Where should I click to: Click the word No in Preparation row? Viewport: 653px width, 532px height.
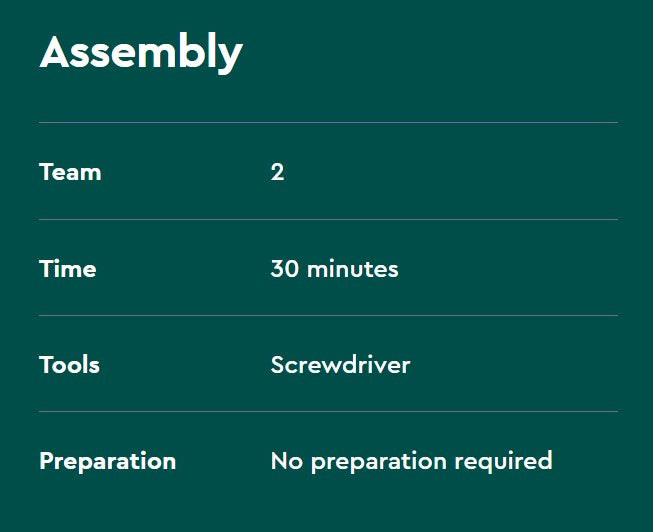pos(286,461)
